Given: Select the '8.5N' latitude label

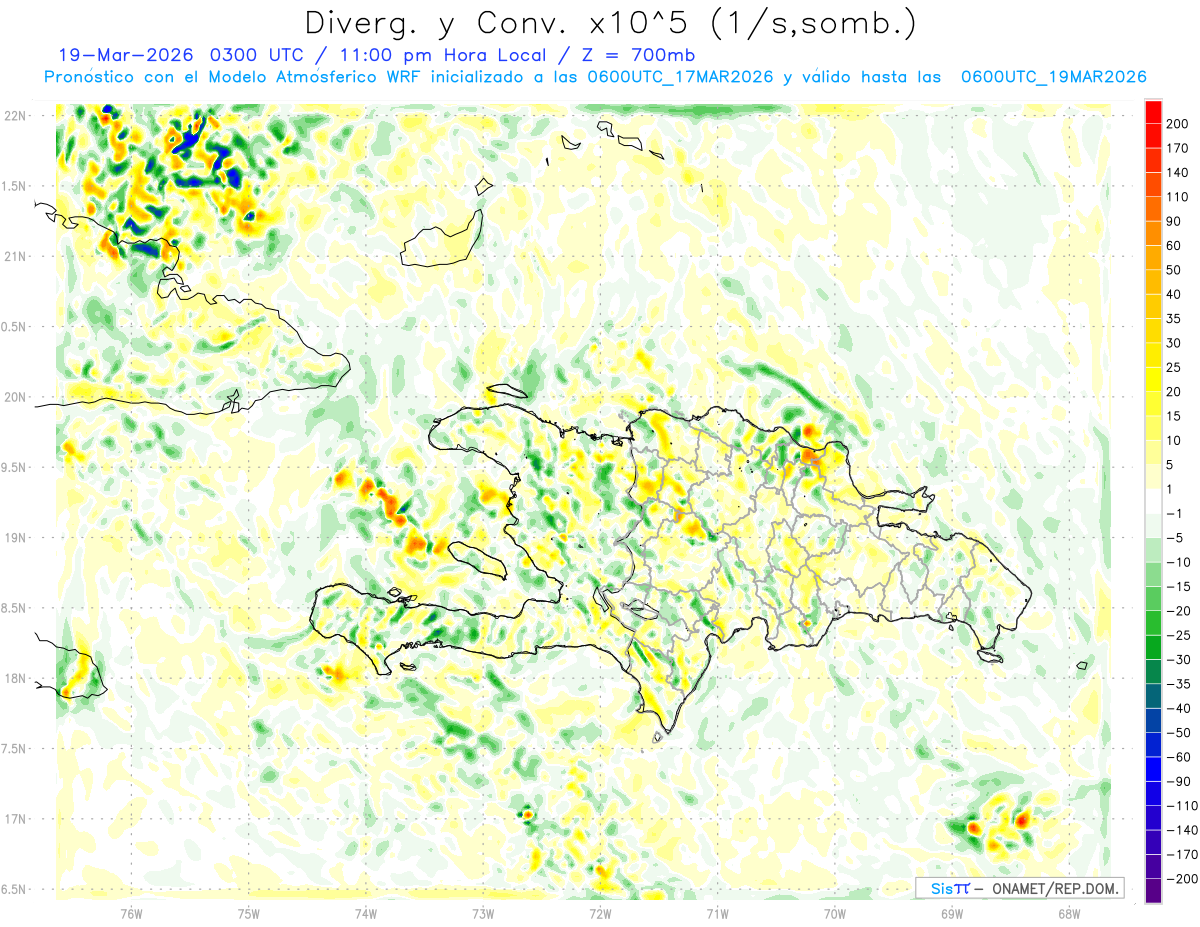Looking at the screenshot, I should pos(14,608).
